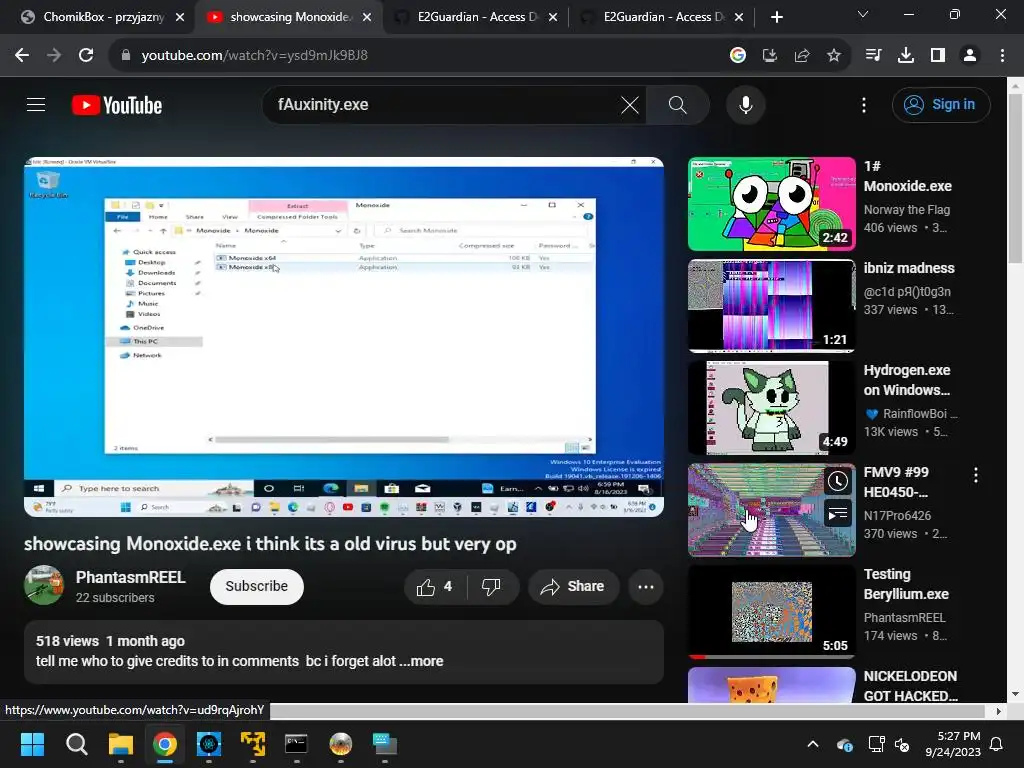The height and width of the screenshot is (768, 1024).
Task: Click the horizontal scrollbar at bottom
Action: point(627,711)
